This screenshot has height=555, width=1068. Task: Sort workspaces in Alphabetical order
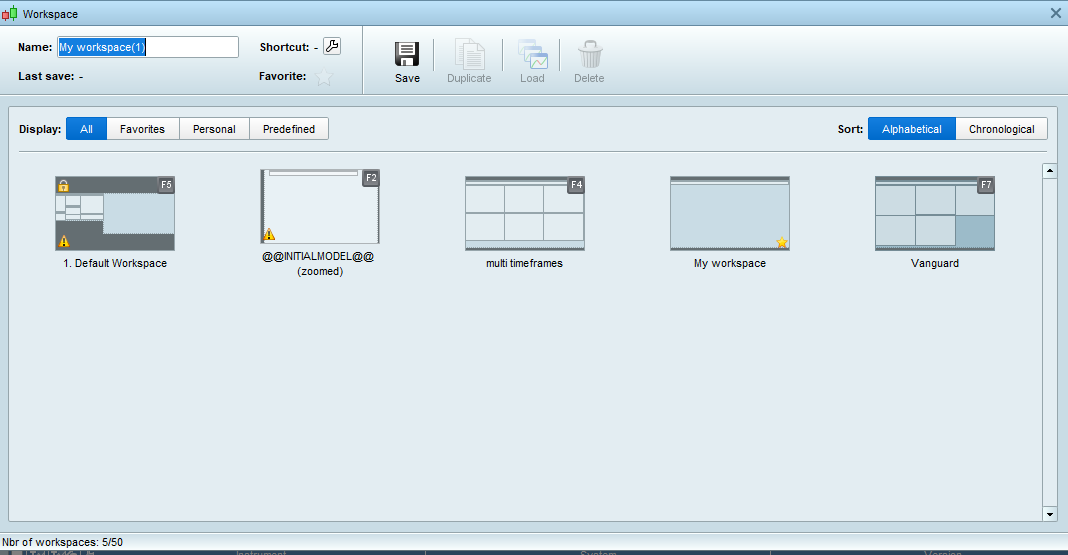coord(911,129)
